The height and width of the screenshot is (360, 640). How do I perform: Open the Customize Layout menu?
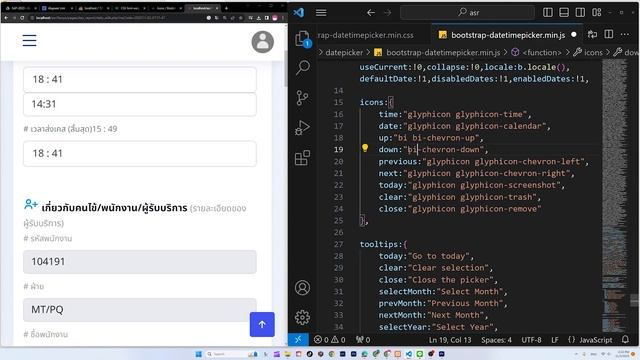click(x=597, y=13)
